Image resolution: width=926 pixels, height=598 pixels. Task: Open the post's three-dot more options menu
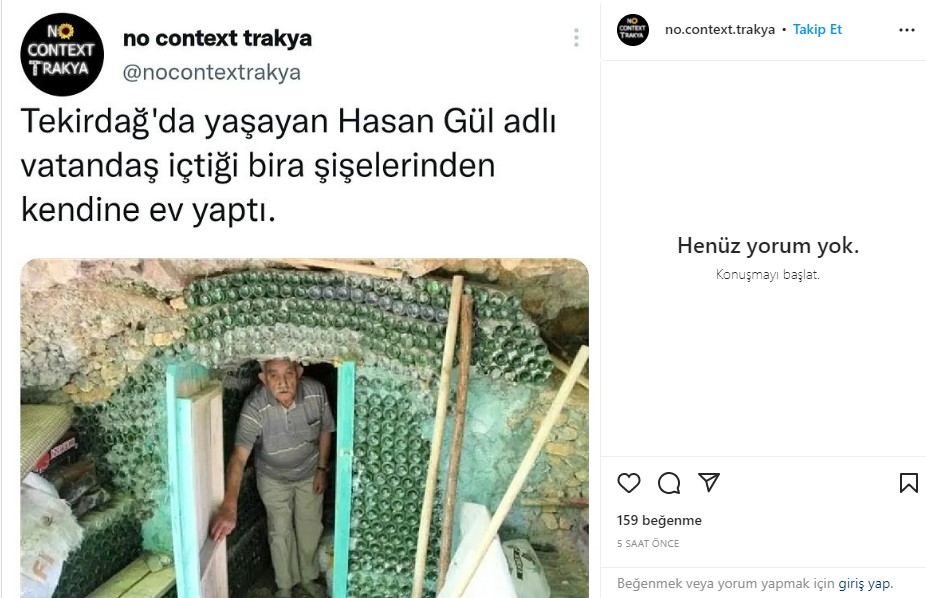click(907, 30)
